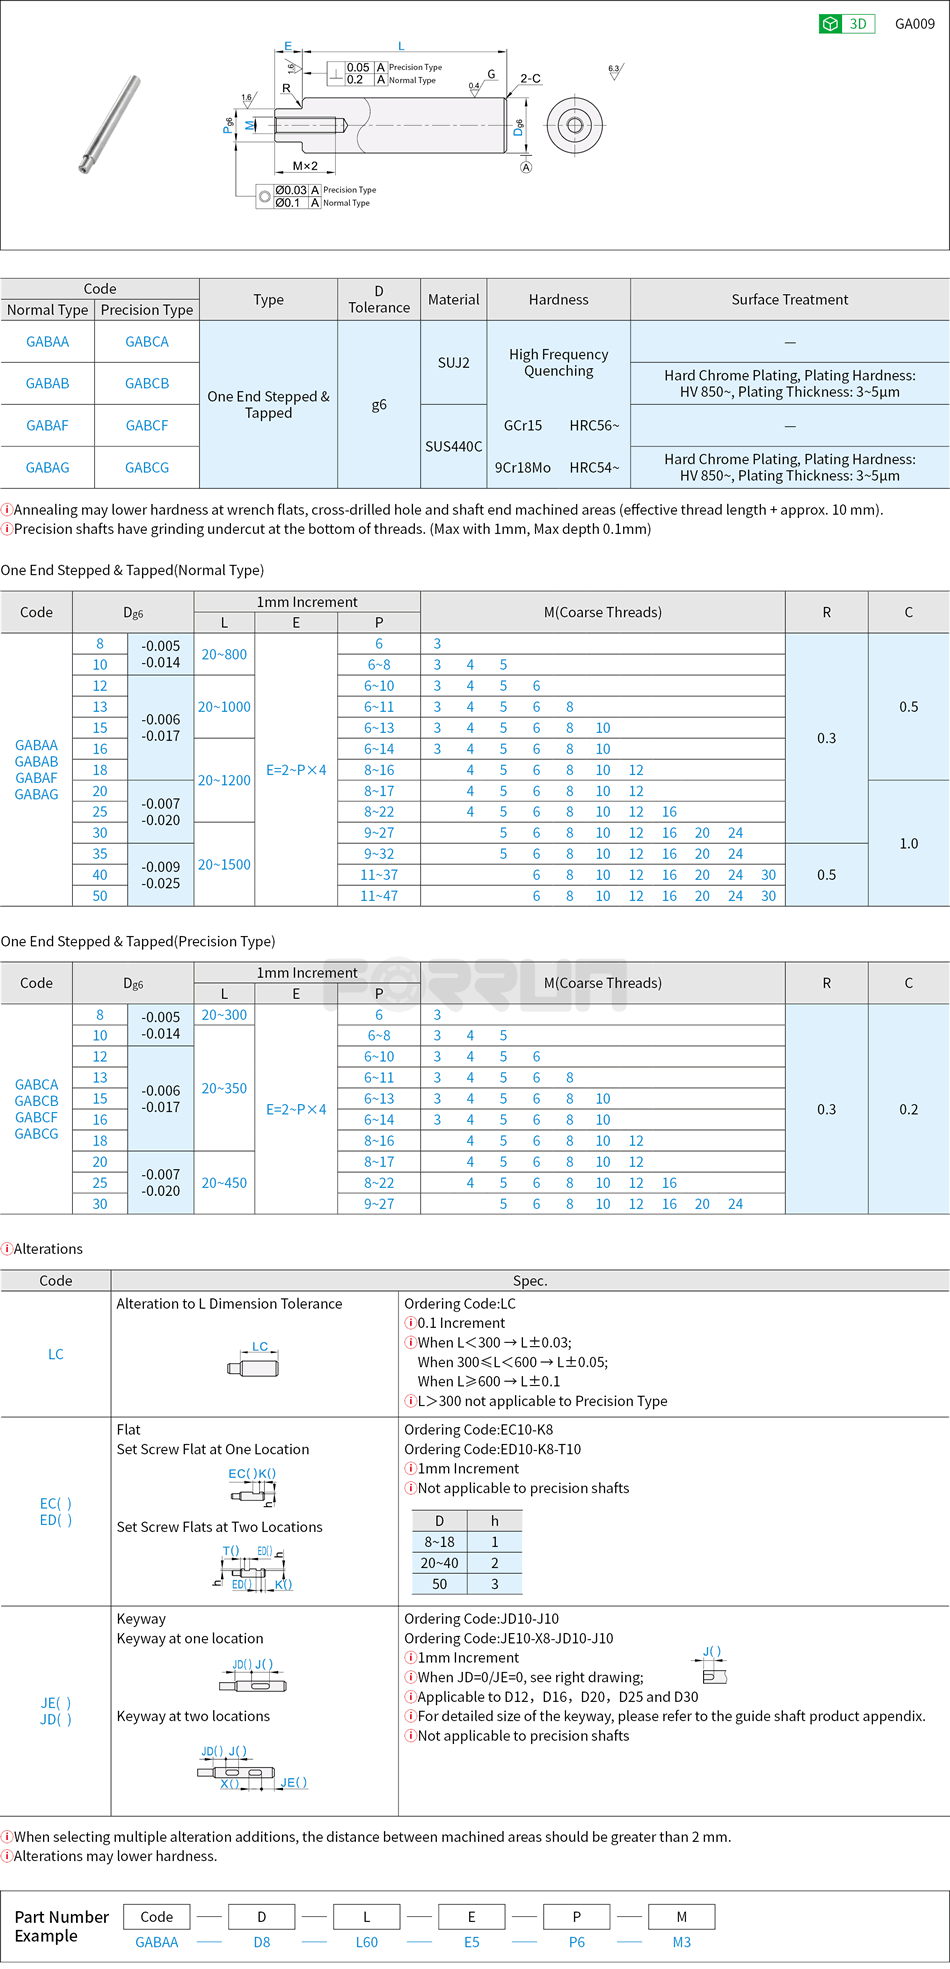The height and width of the screenshot is (1969, 950).
Task: Select the GABAB code in code table
Action: (47, 384)
